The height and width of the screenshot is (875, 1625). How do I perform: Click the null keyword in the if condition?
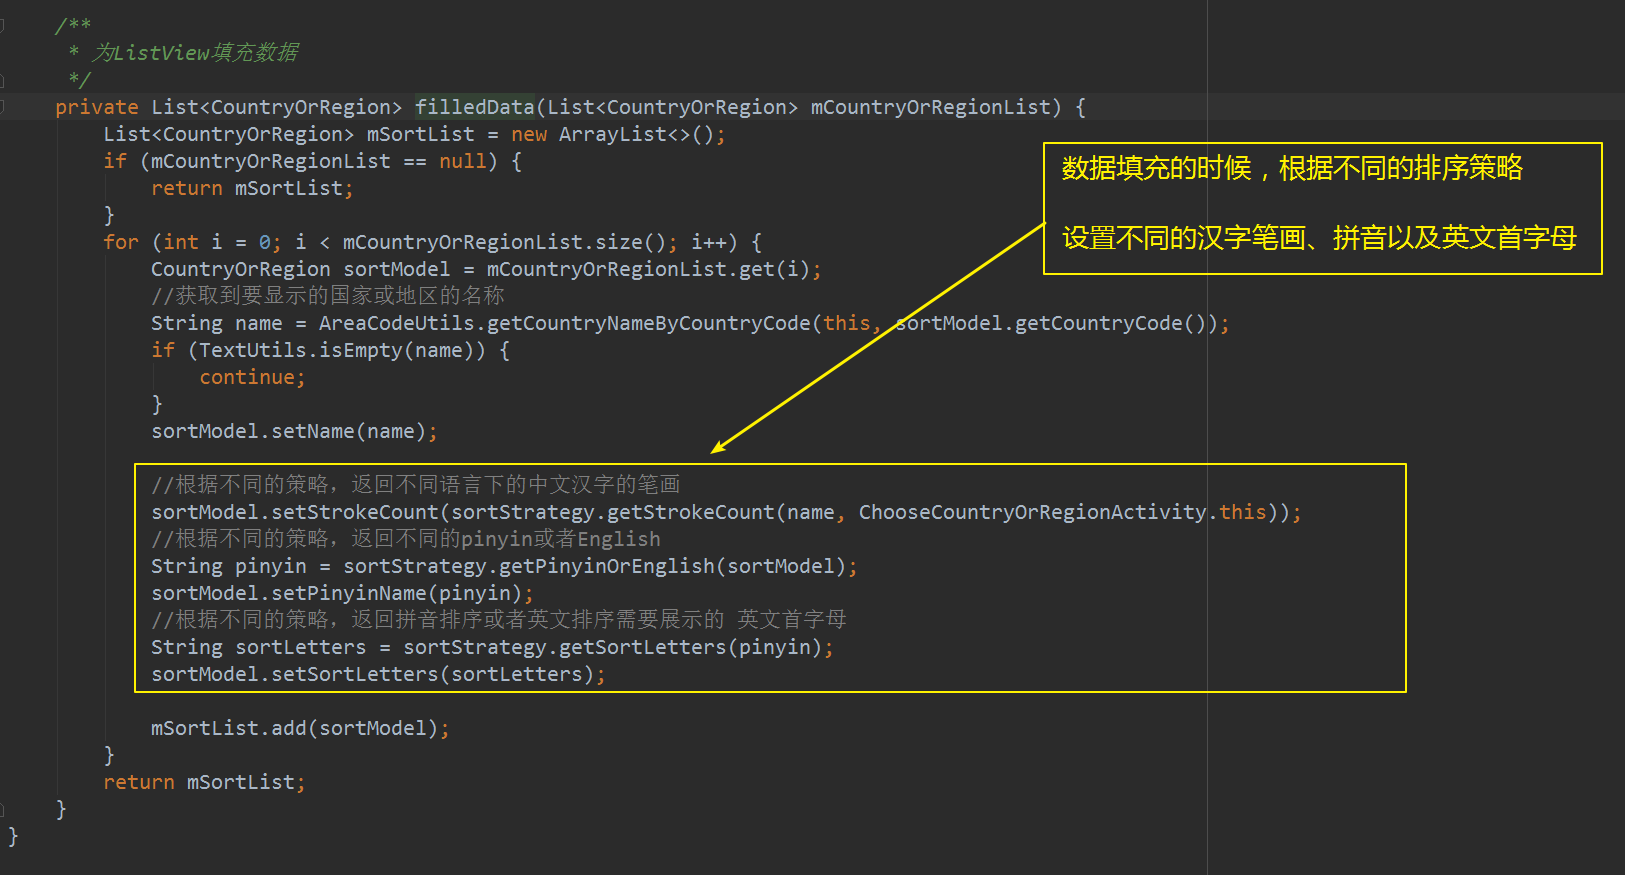coord(463,161)
